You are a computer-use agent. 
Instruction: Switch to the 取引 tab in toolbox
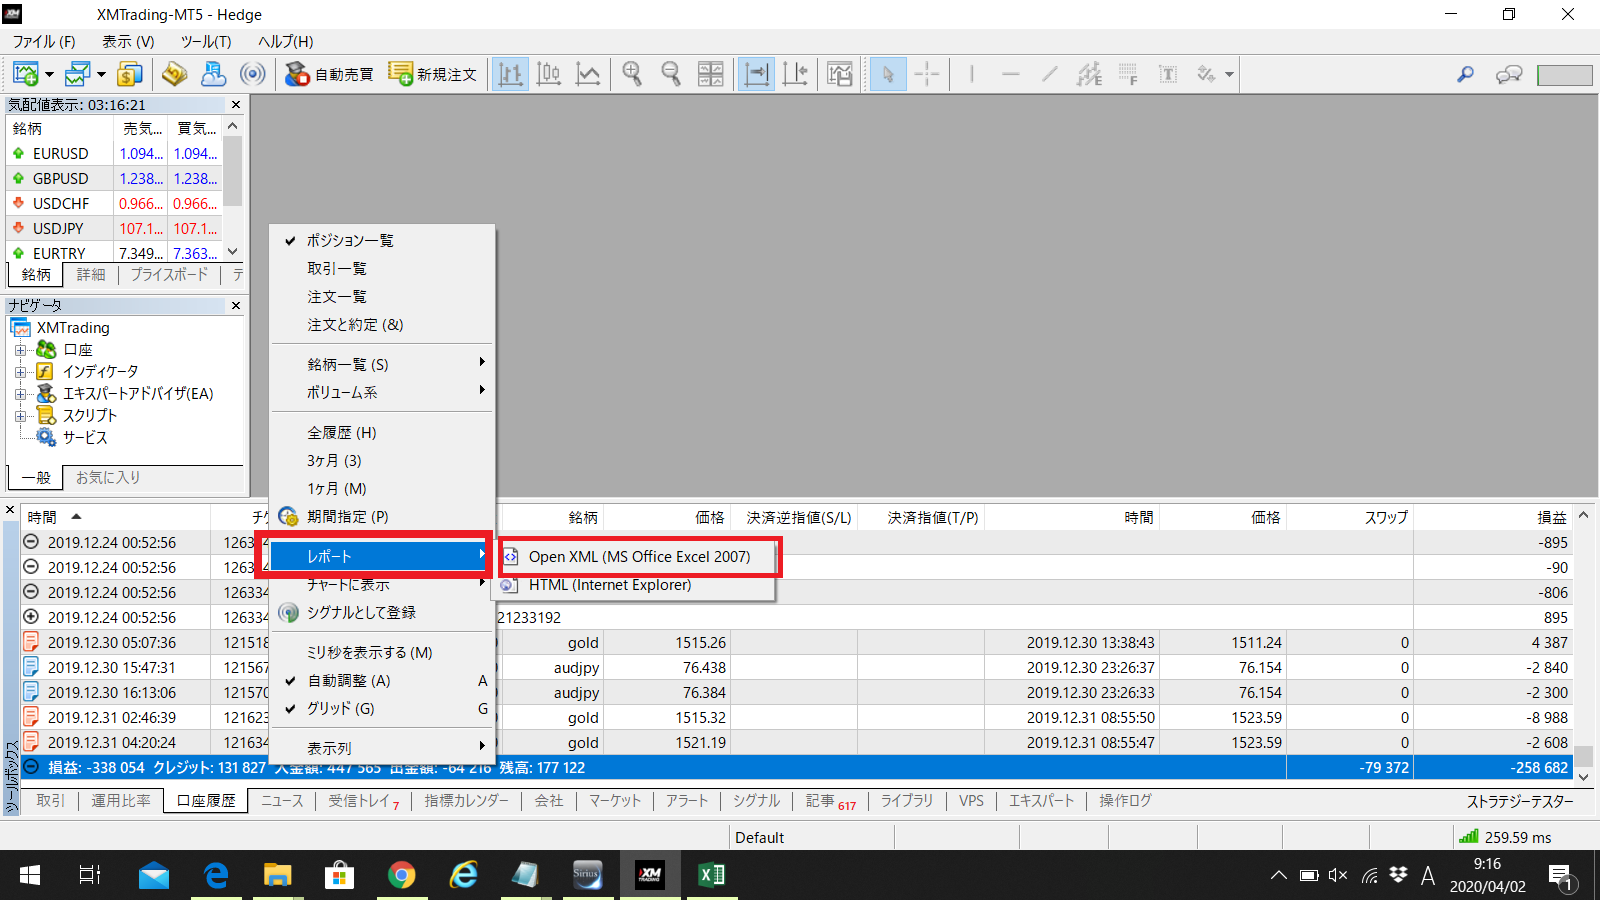[x=50, y=801]
